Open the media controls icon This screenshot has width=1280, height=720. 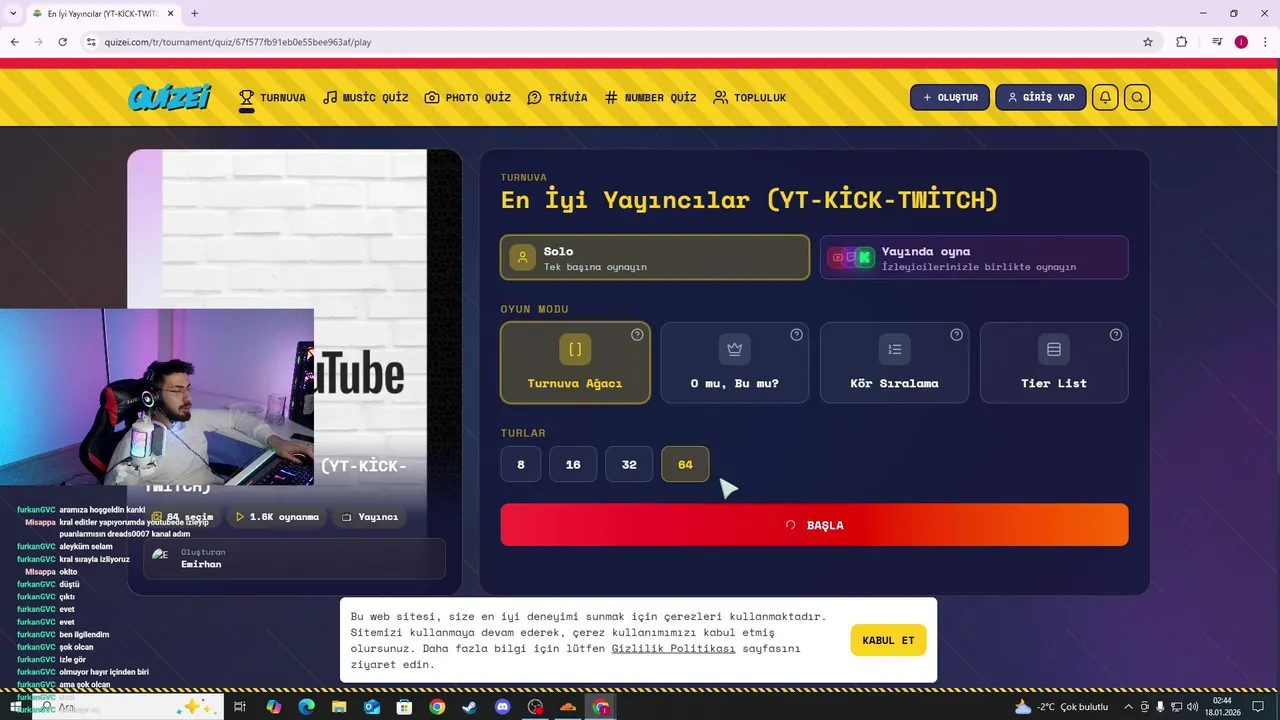click(x=1217, y=42)
